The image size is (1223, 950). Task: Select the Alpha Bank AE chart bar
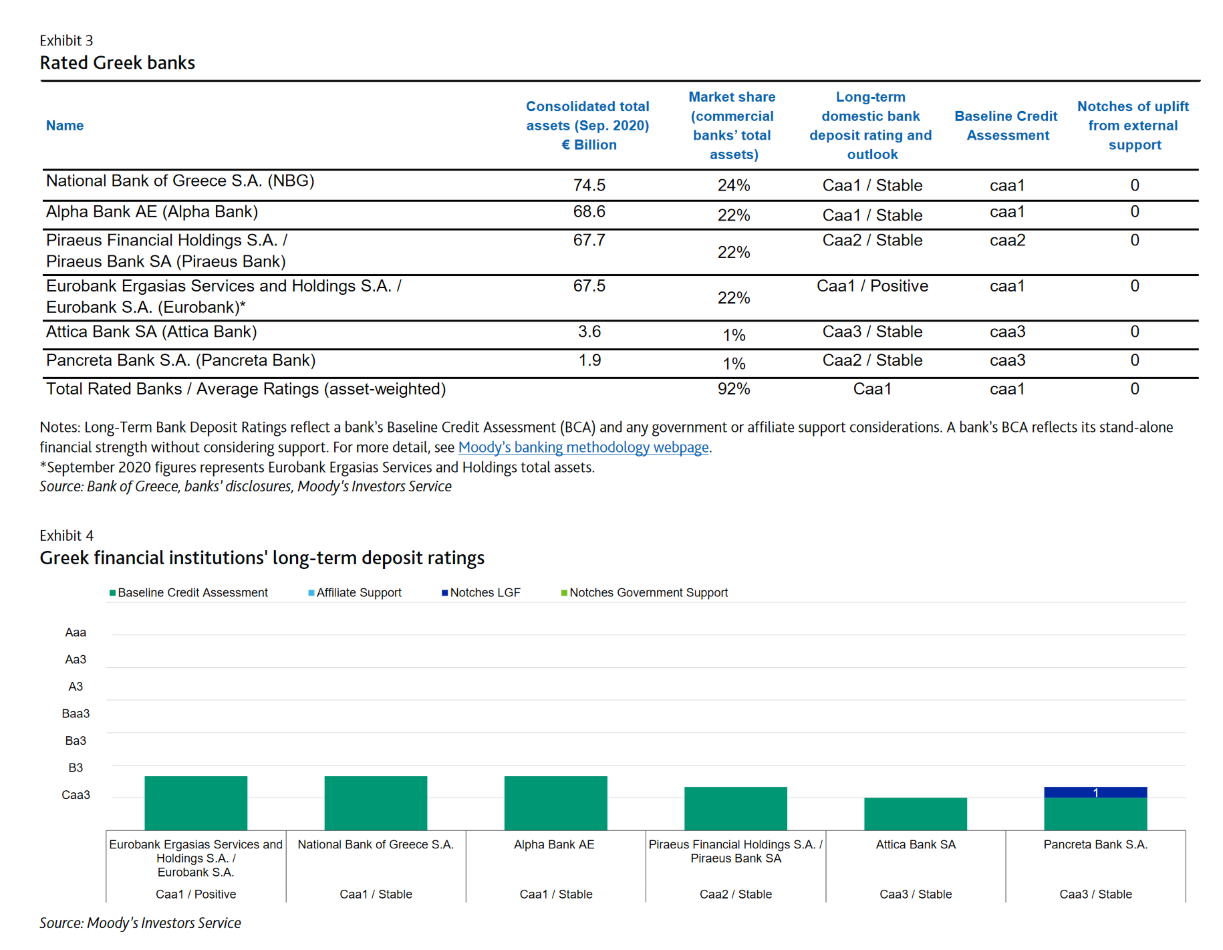(x=555, y=802)
